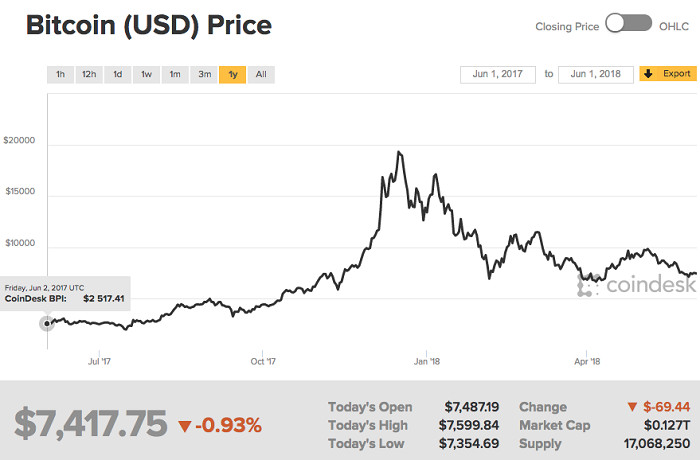Choose the 3m range button
Image resolution: width=700 pixels, height=460 pixels.
point(204,75)
